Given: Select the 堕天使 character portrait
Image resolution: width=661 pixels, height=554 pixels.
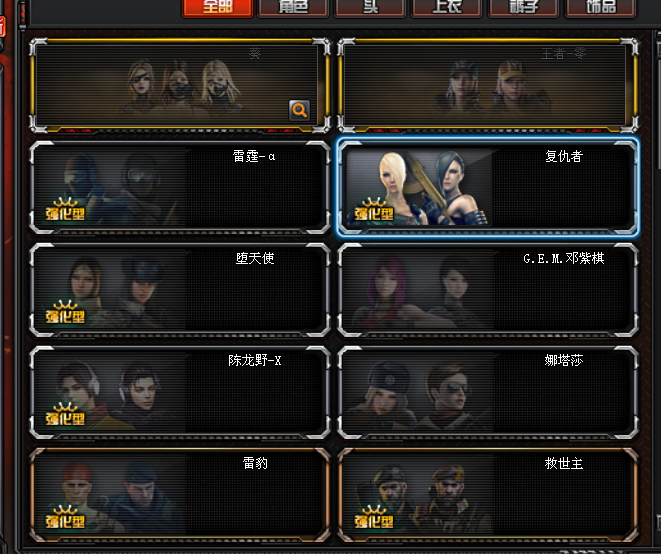Looking at the screenshot, I should pos(110,290).
